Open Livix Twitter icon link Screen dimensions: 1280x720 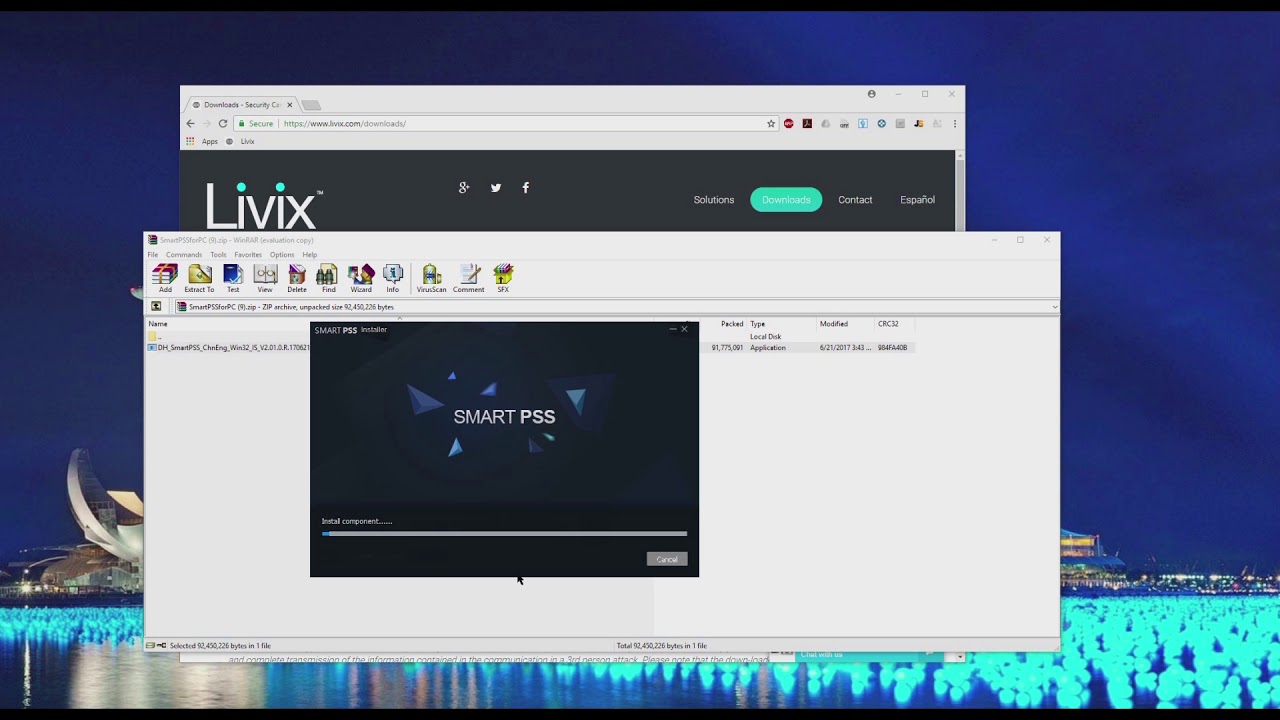(x=496, y=187)
